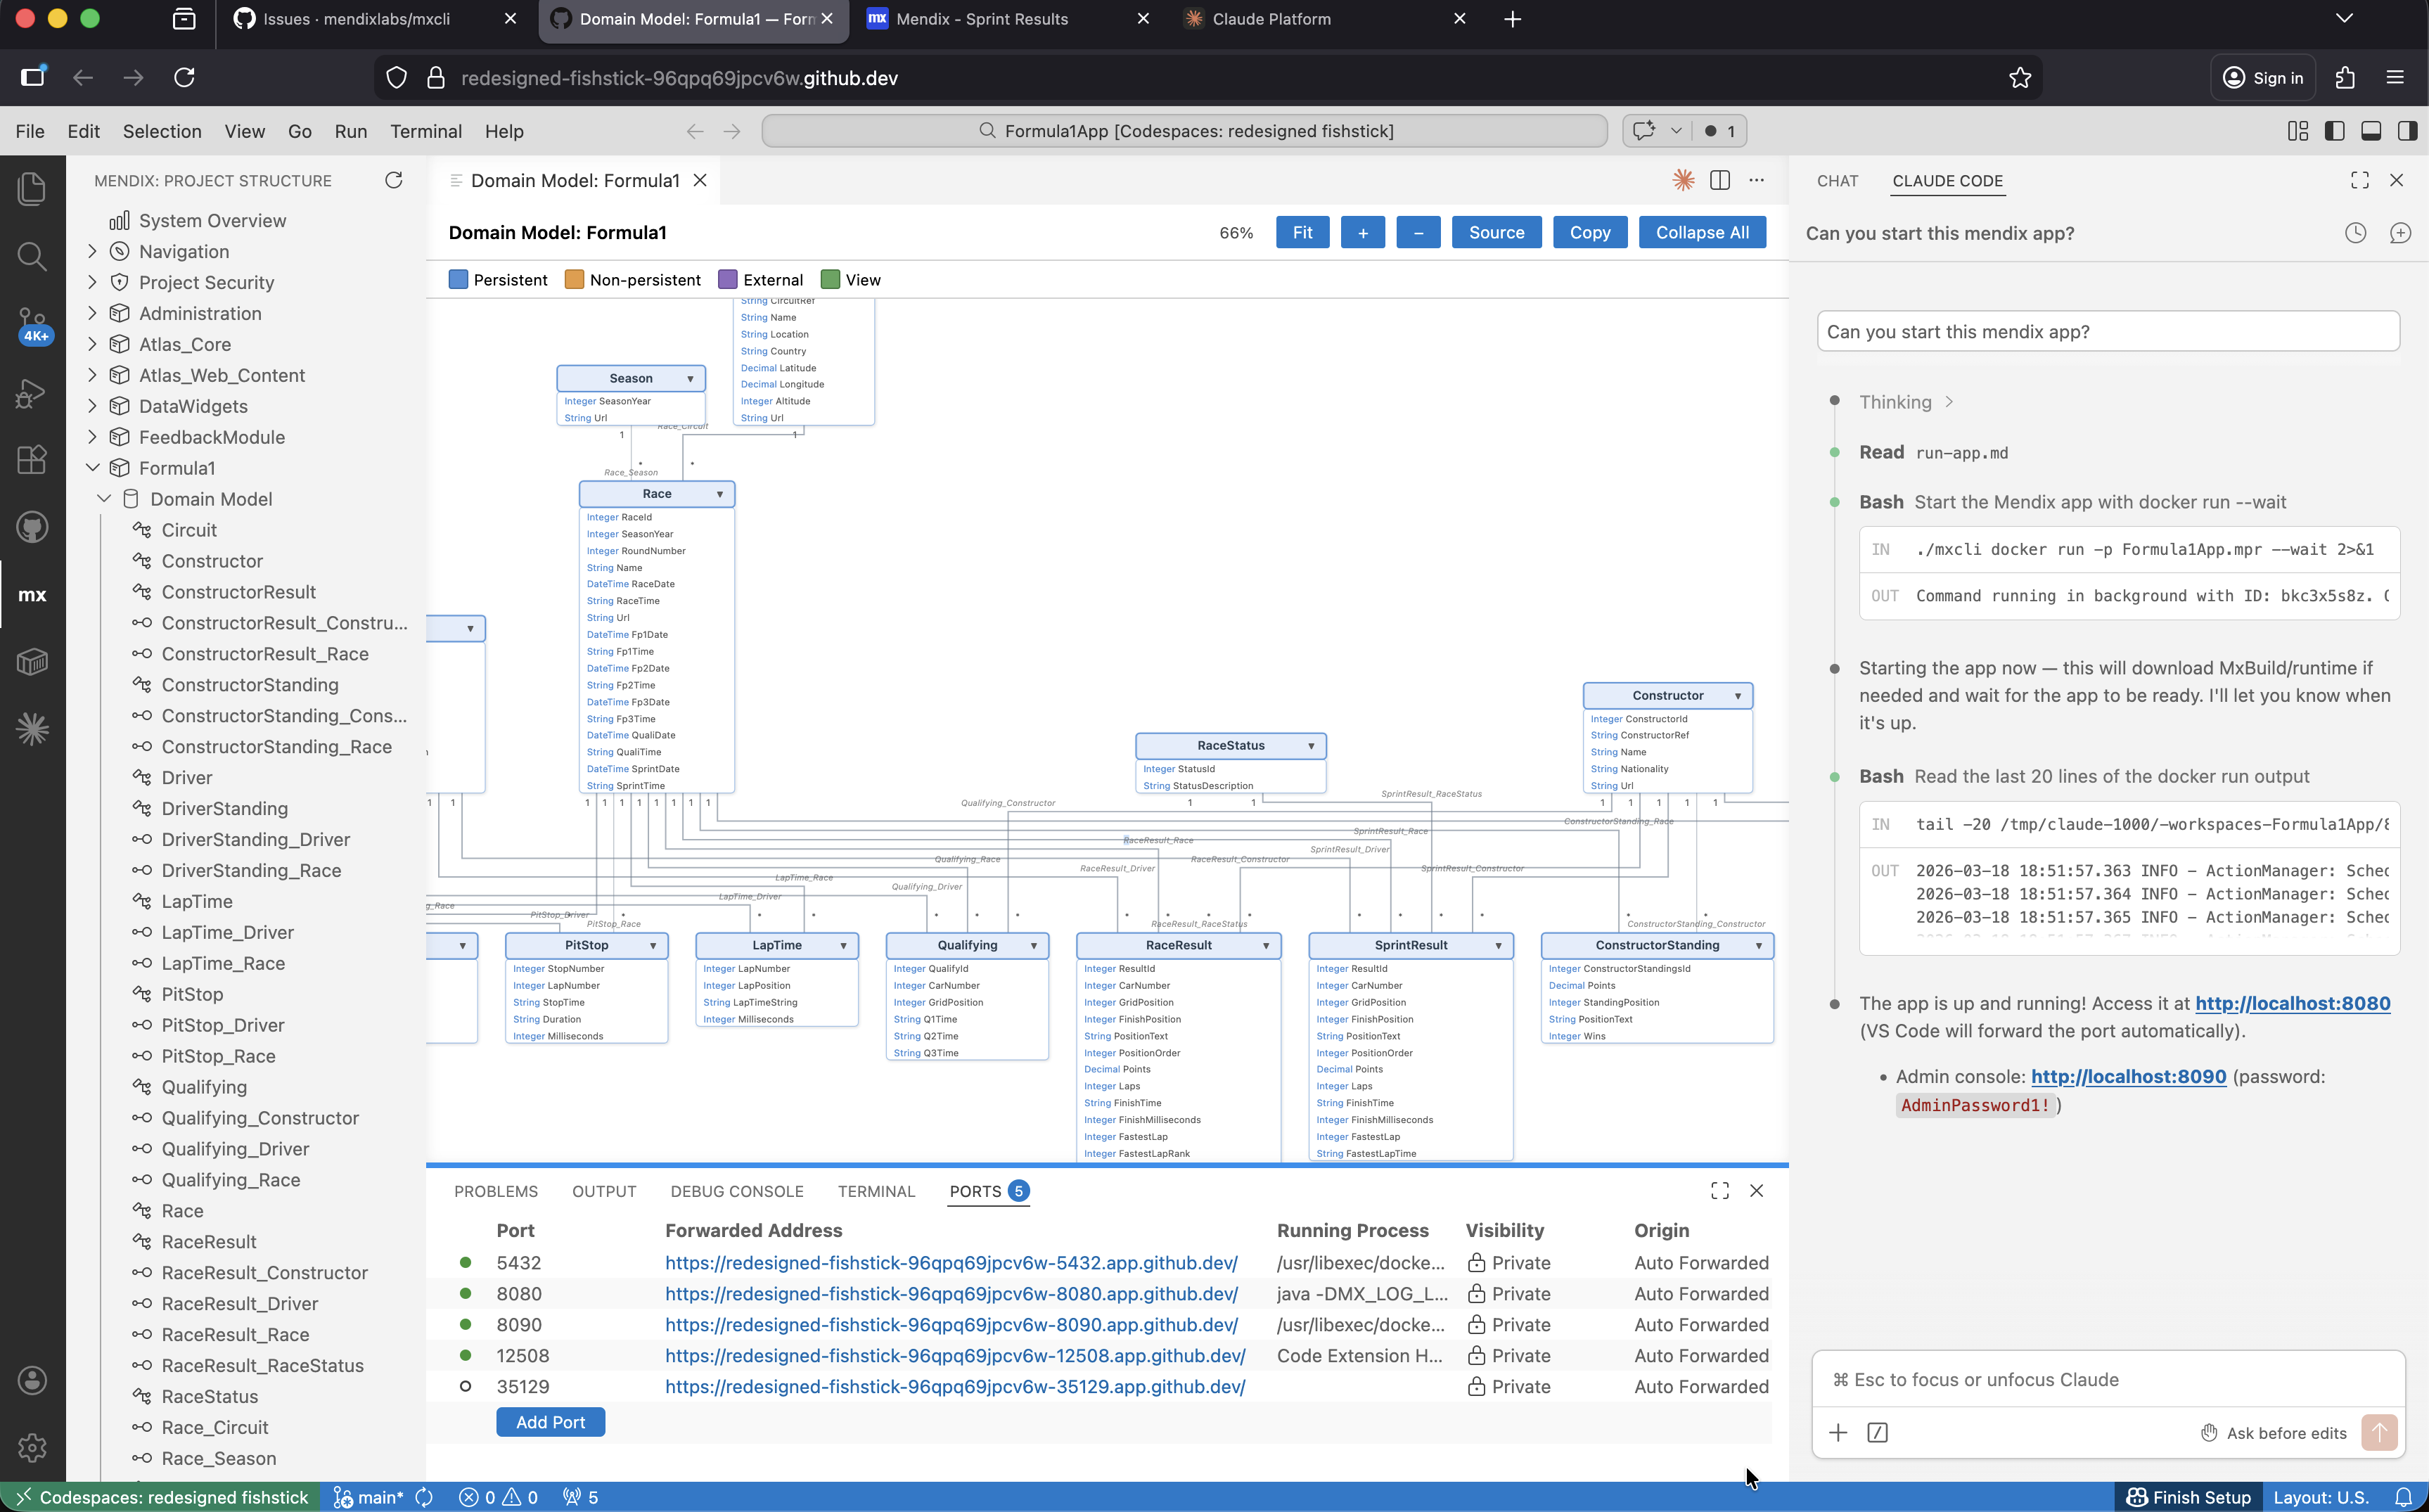2429x1512 pixels.
Task: Open the localhost:8080 link in chat
Action: point(2292,1003)
